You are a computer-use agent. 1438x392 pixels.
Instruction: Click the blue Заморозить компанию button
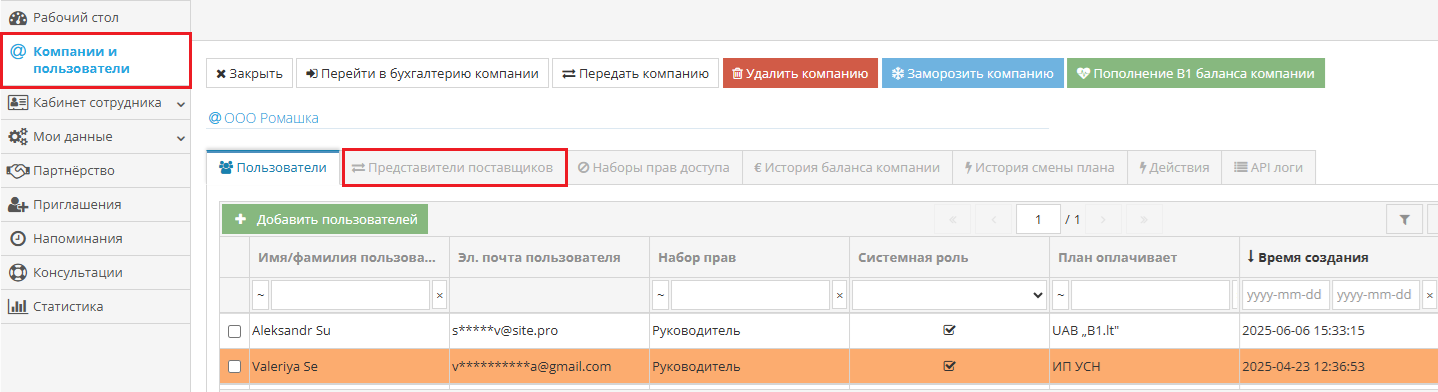[x=972, y=73]
